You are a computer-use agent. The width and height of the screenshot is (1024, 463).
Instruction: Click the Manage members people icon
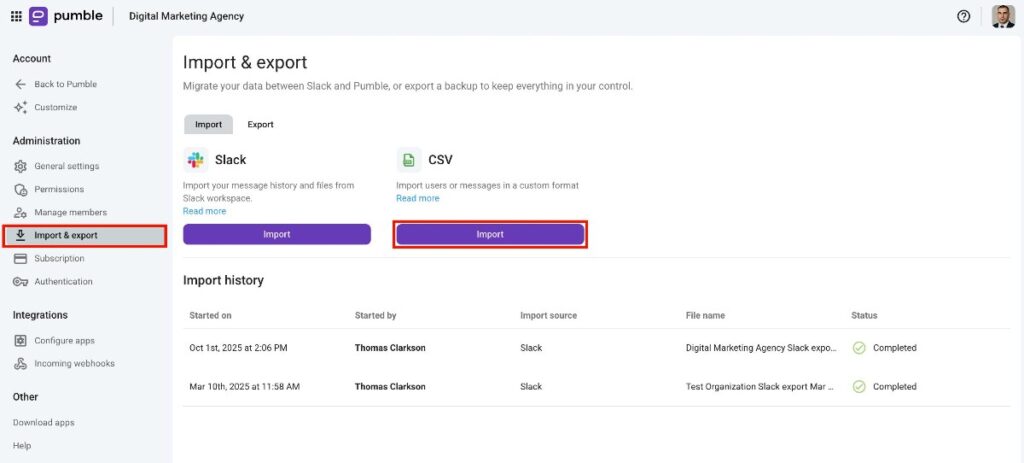(x=20, y=212)
